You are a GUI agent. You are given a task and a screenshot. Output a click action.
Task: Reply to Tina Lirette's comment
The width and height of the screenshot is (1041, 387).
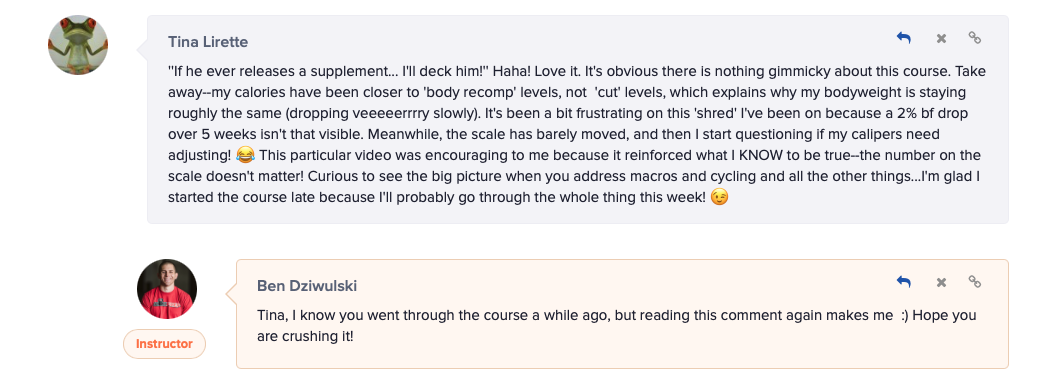click(904, 38)
